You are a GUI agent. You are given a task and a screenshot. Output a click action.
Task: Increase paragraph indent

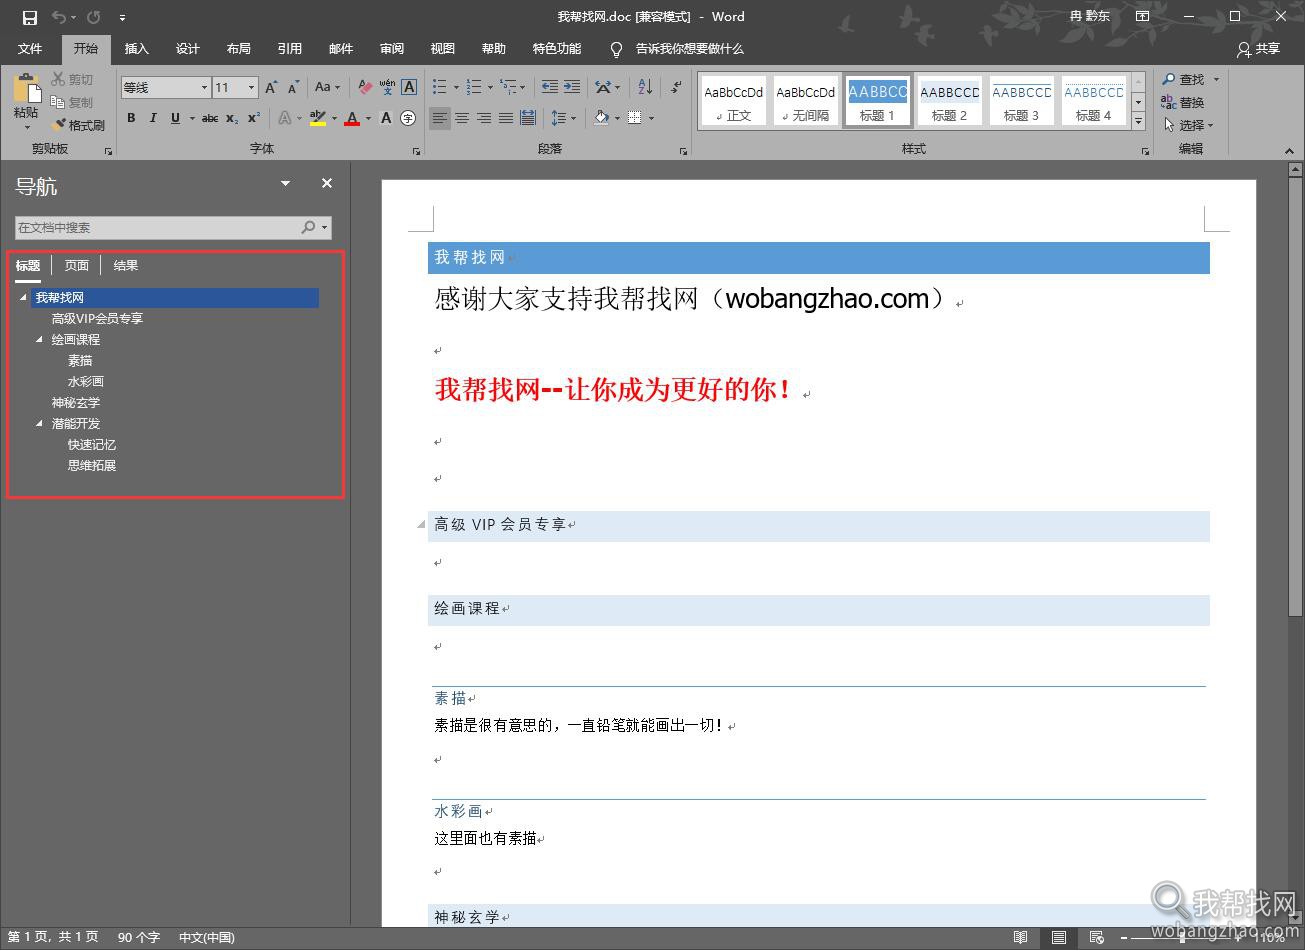point(572,87)
